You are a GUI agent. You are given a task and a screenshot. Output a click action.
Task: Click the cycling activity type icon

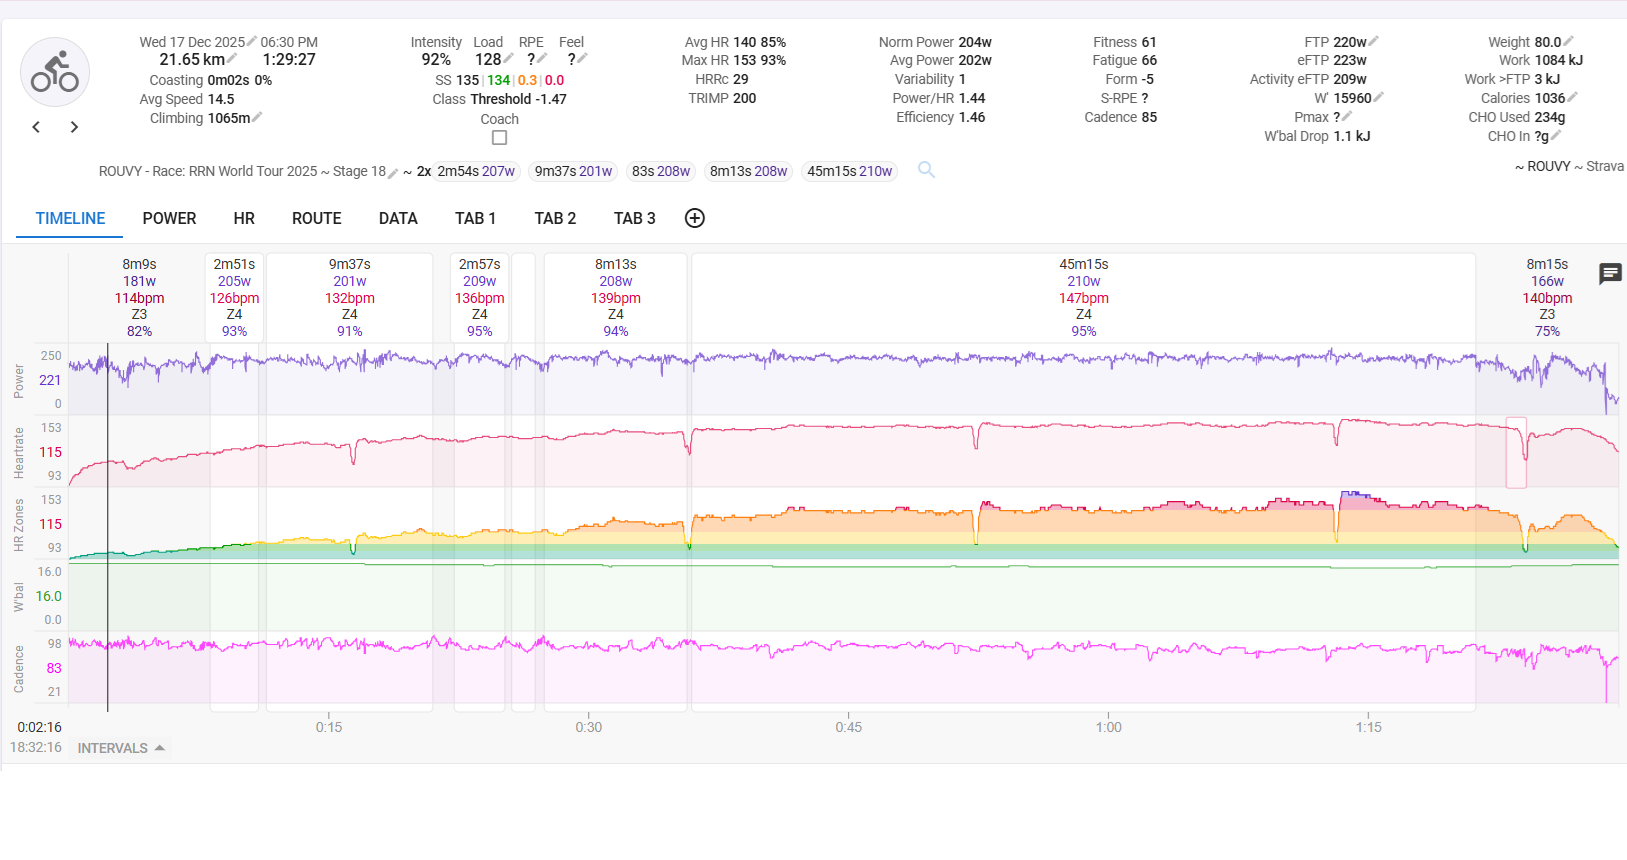55,73
